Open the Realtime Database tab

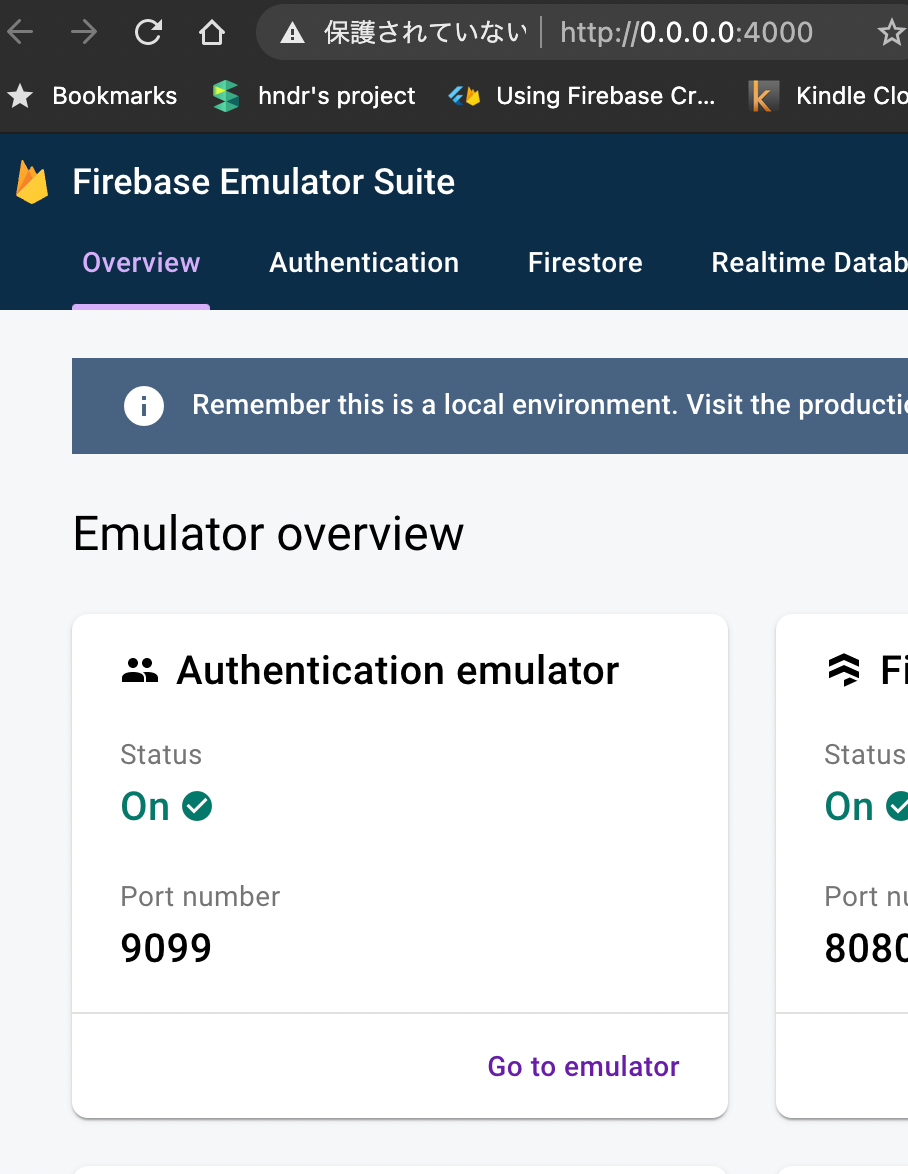(809, 263)
